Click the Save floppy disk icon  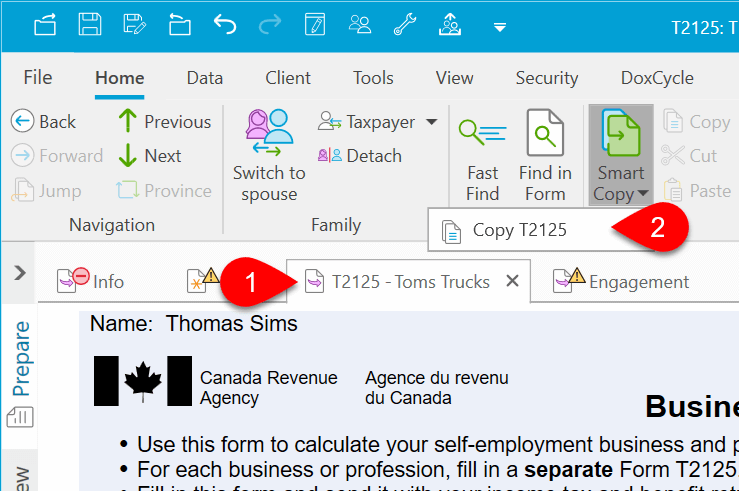[90, 24]
